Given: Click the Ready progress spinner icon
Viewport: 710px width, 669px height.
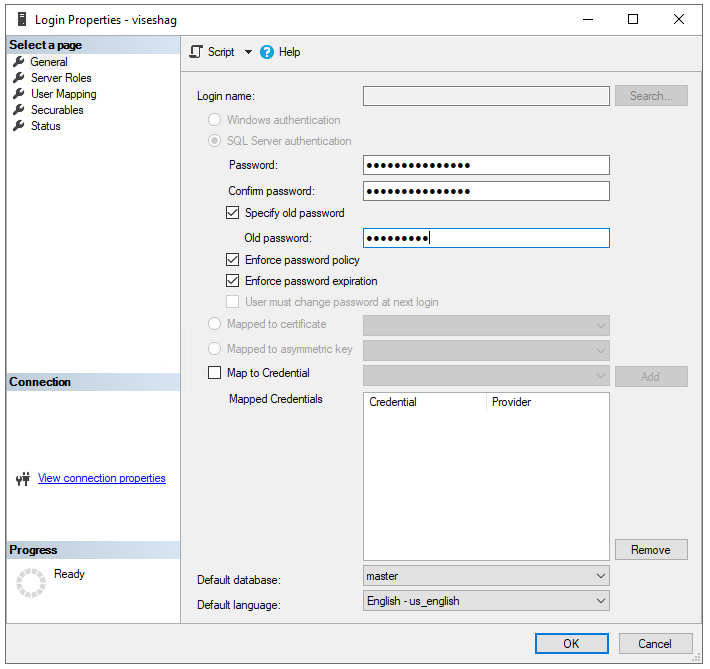Looking at the screenshot, I should (31, 583).
